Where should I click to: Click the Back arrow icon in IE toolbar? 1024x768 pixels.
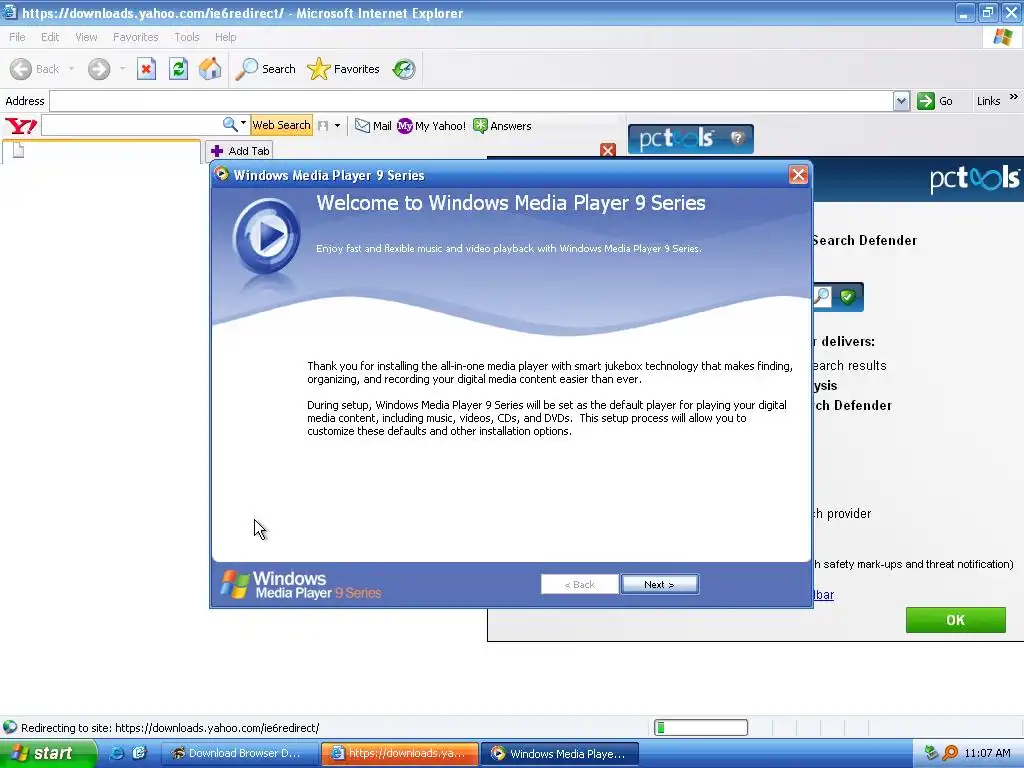[x=21, y=69]
